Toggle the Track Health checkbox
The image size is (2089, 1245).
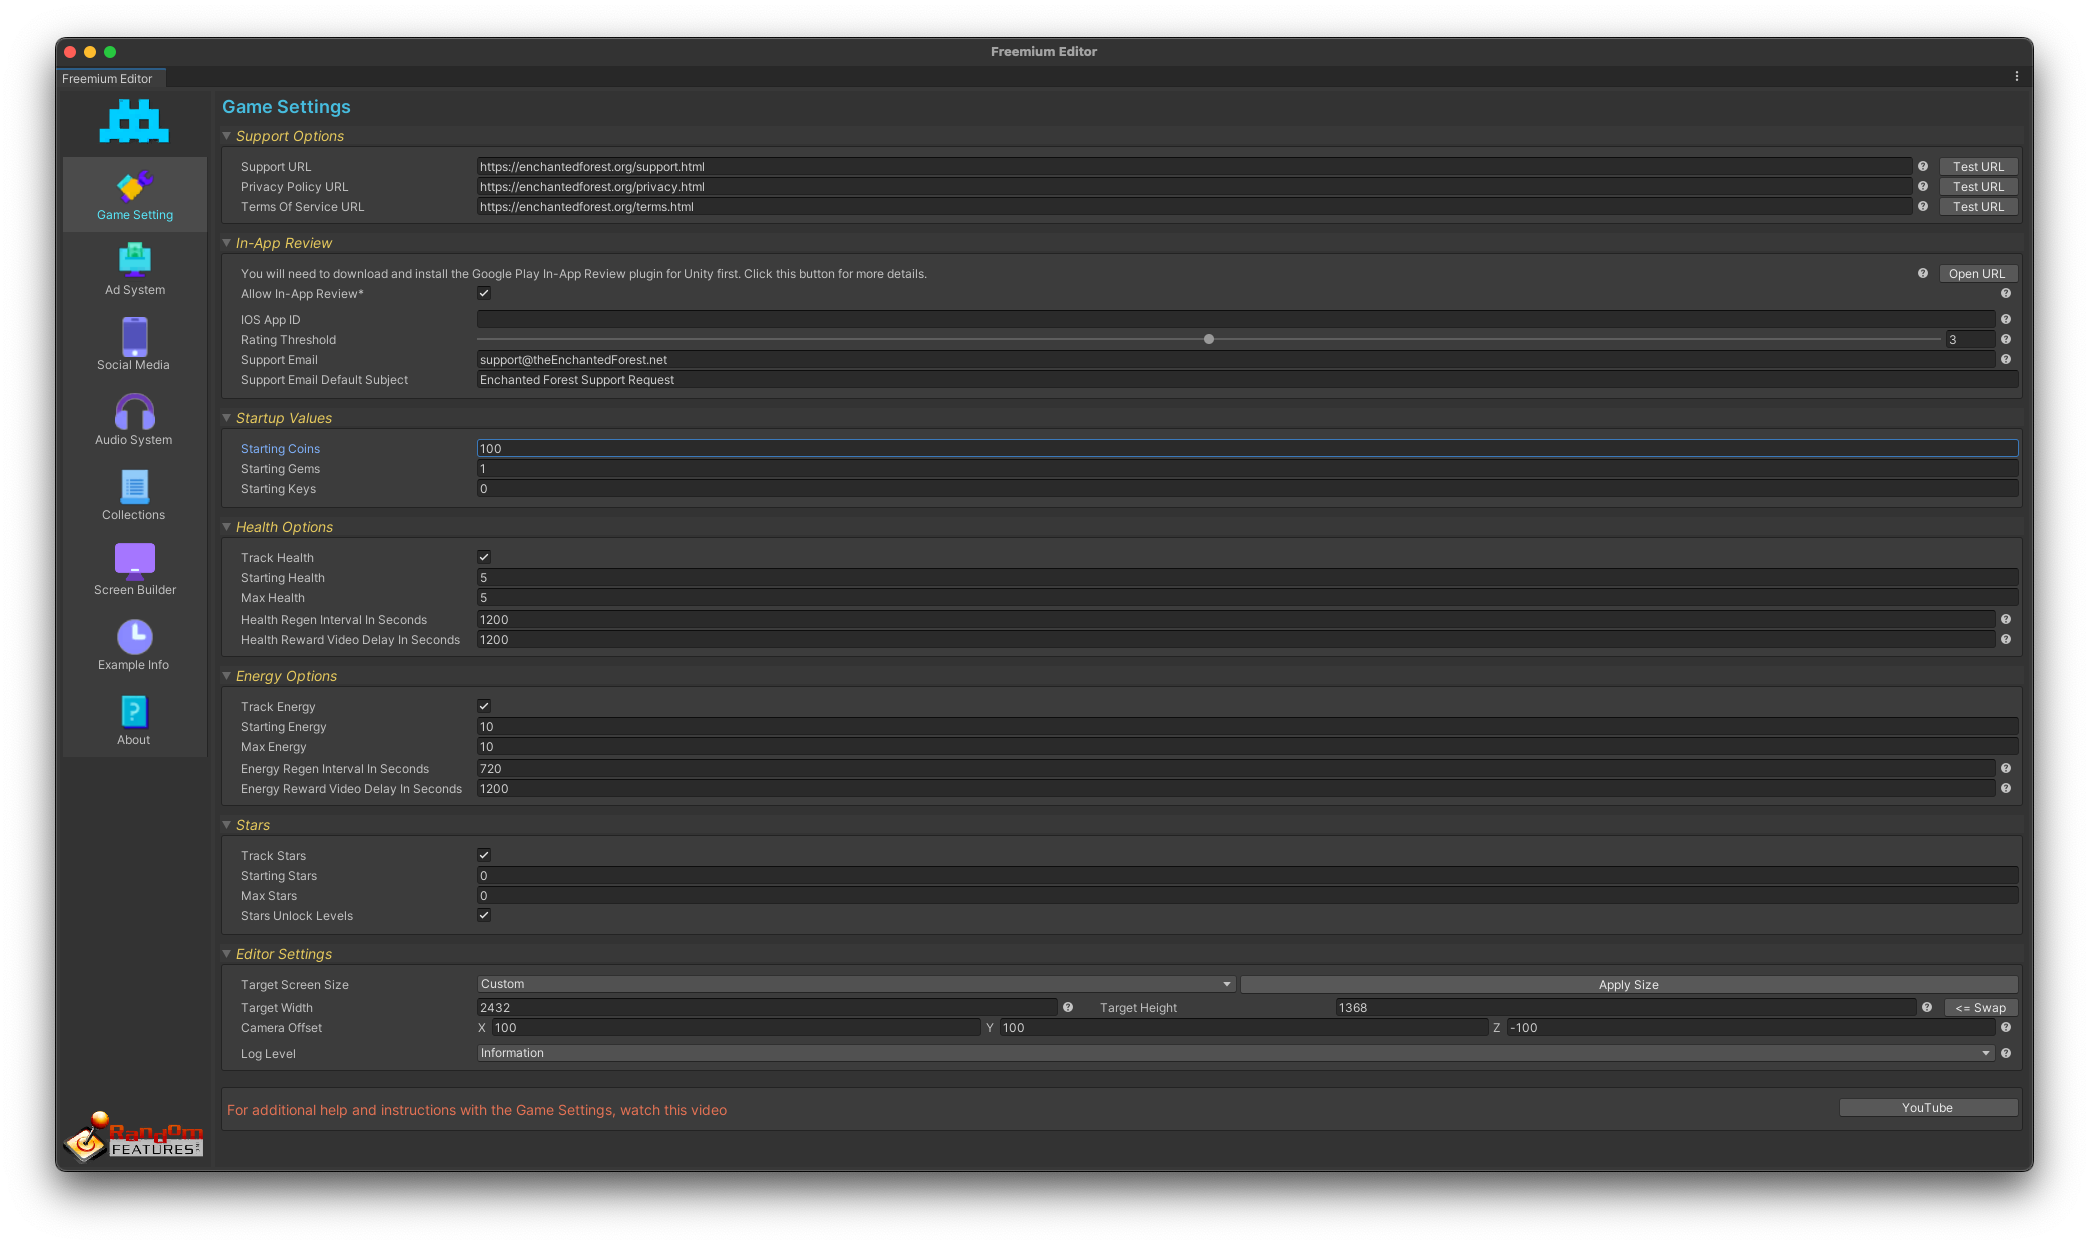point(484,557)
